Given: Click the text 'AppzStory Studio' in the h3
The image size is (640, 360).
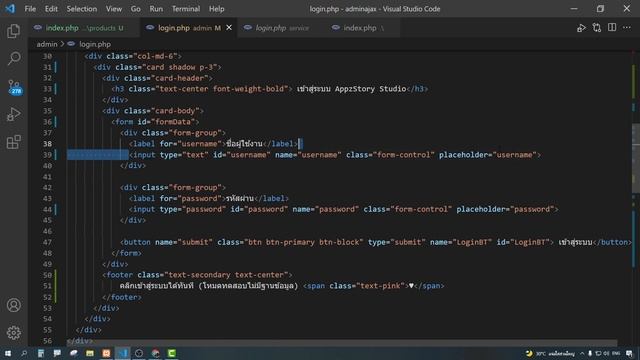Looking at the screenshot, I should [370, 89].
